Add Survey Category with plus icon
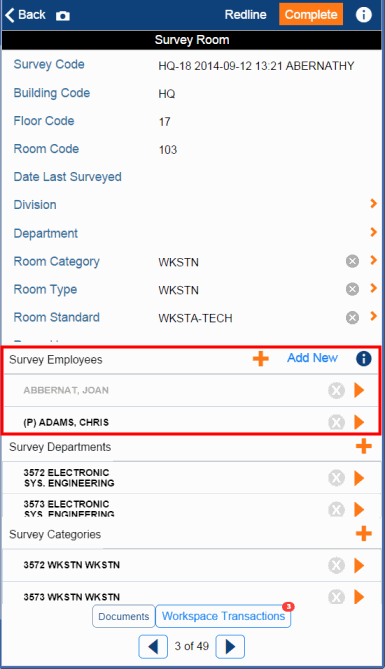This screenshot has height=669, width=385. (x=364, y=533)
